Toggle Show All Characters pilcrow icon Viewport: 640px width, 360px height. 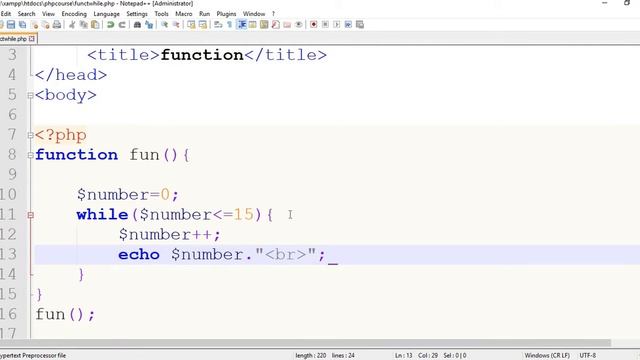click(x=230, y=25)
